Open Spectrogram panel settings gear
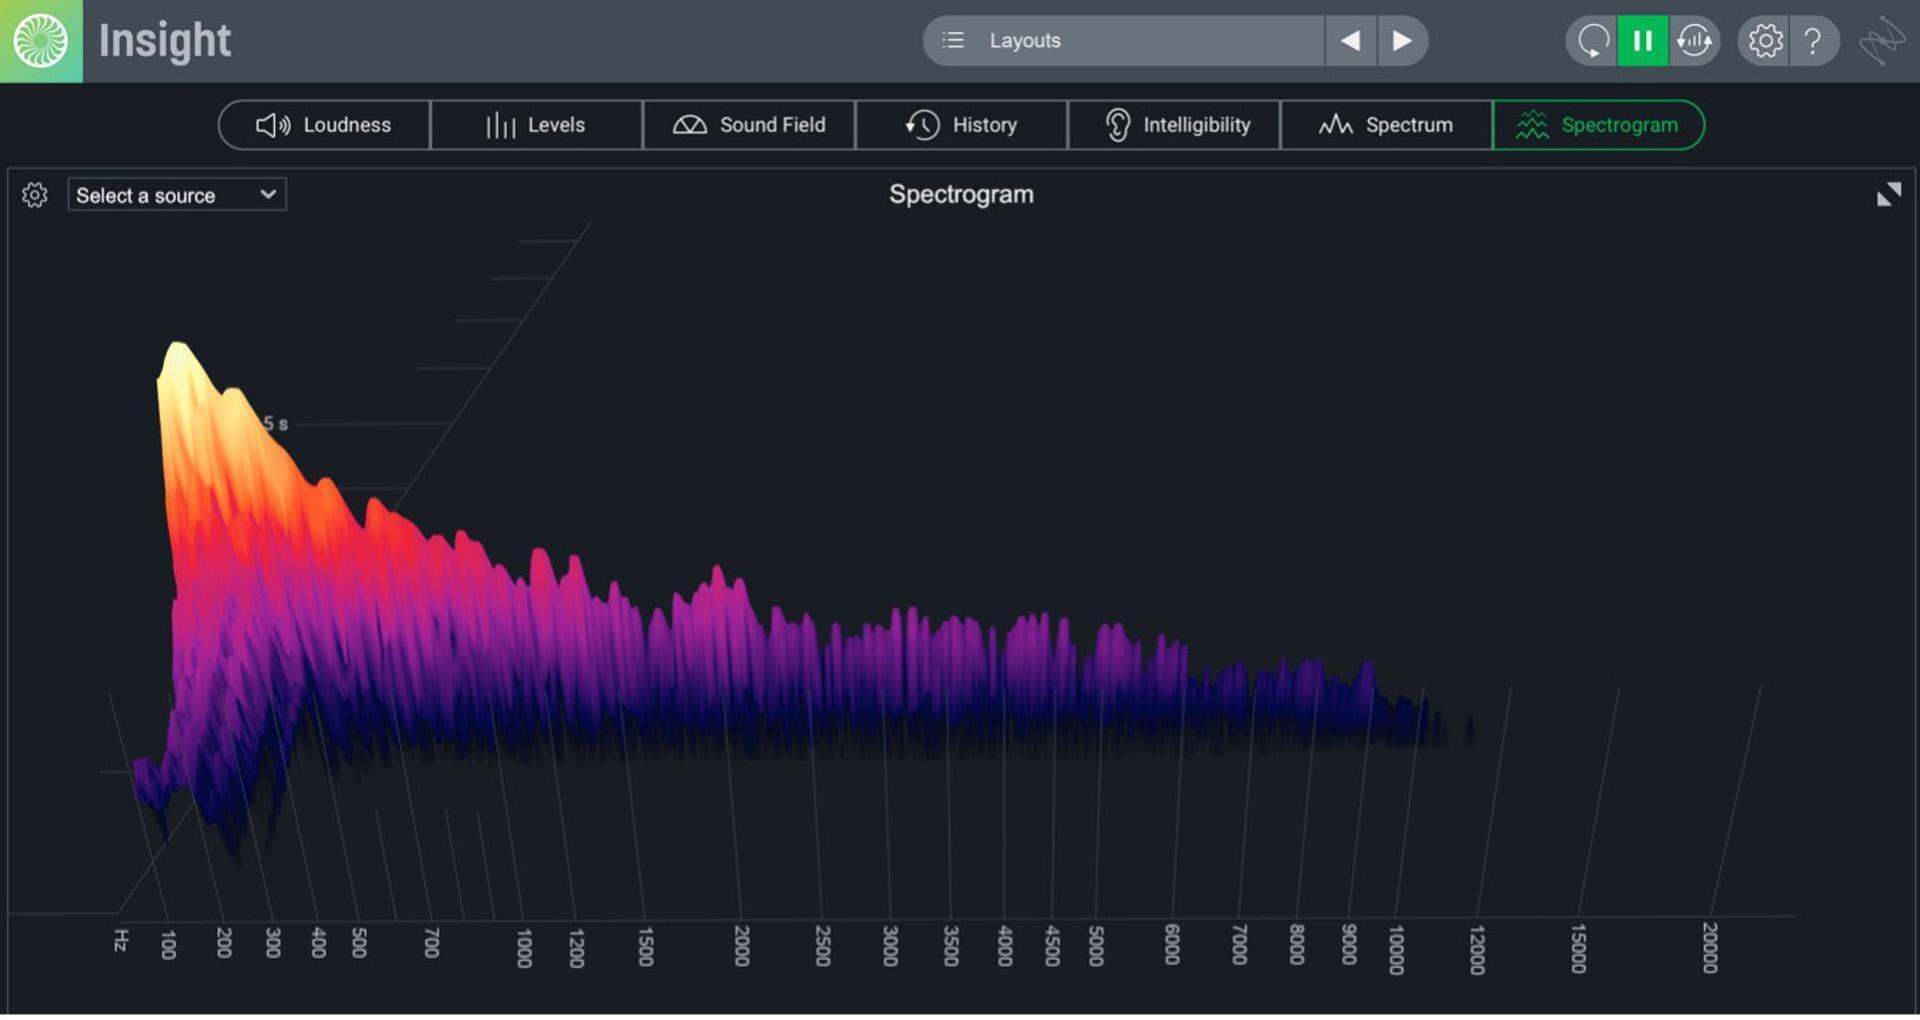The width and height of the screenshot is (1920, 1020). [35, 195]
